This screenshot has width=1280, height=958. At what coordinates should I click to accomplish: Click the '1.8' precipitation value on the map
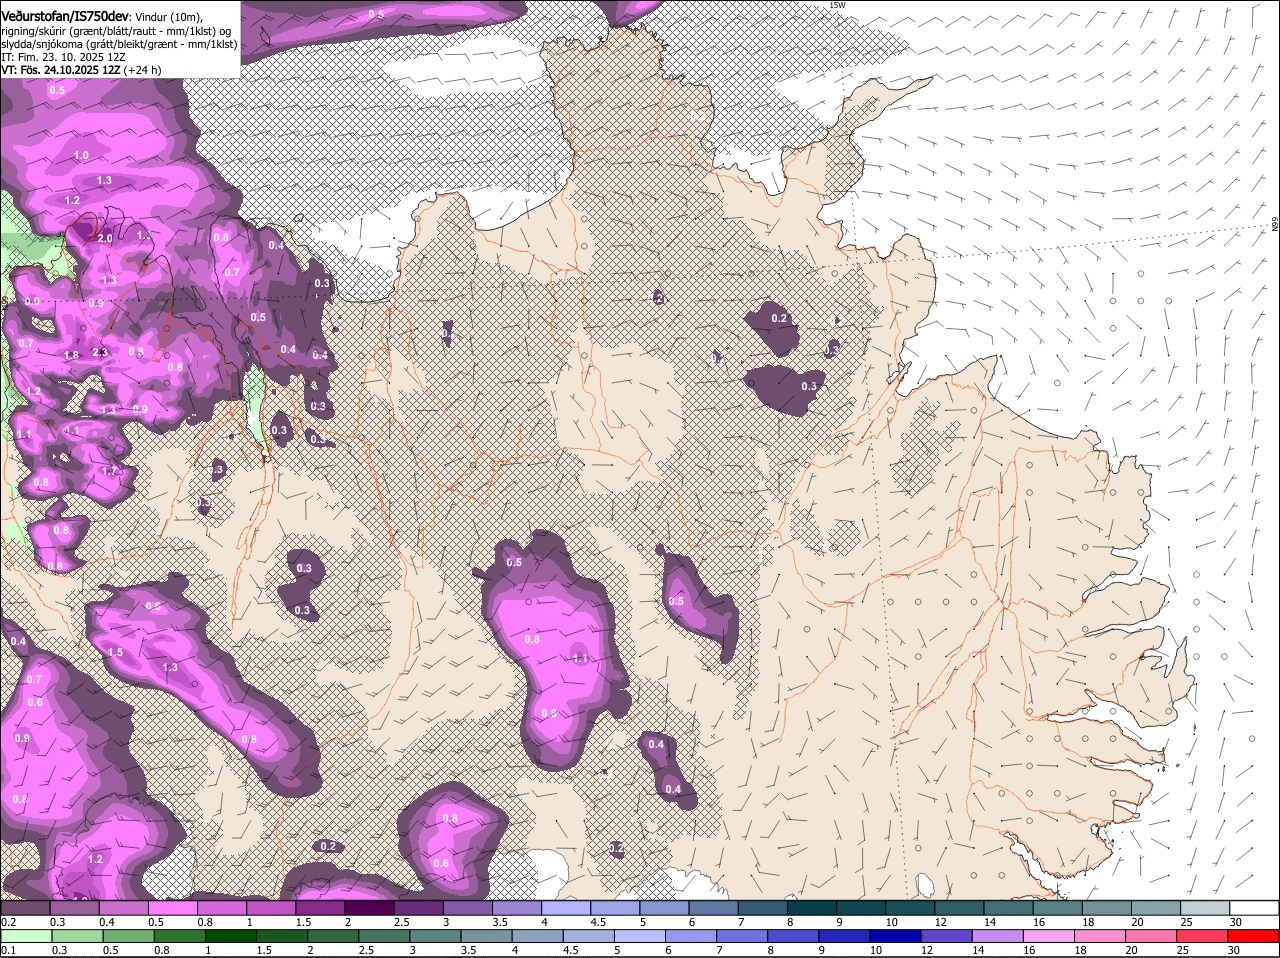click(71, 355)
